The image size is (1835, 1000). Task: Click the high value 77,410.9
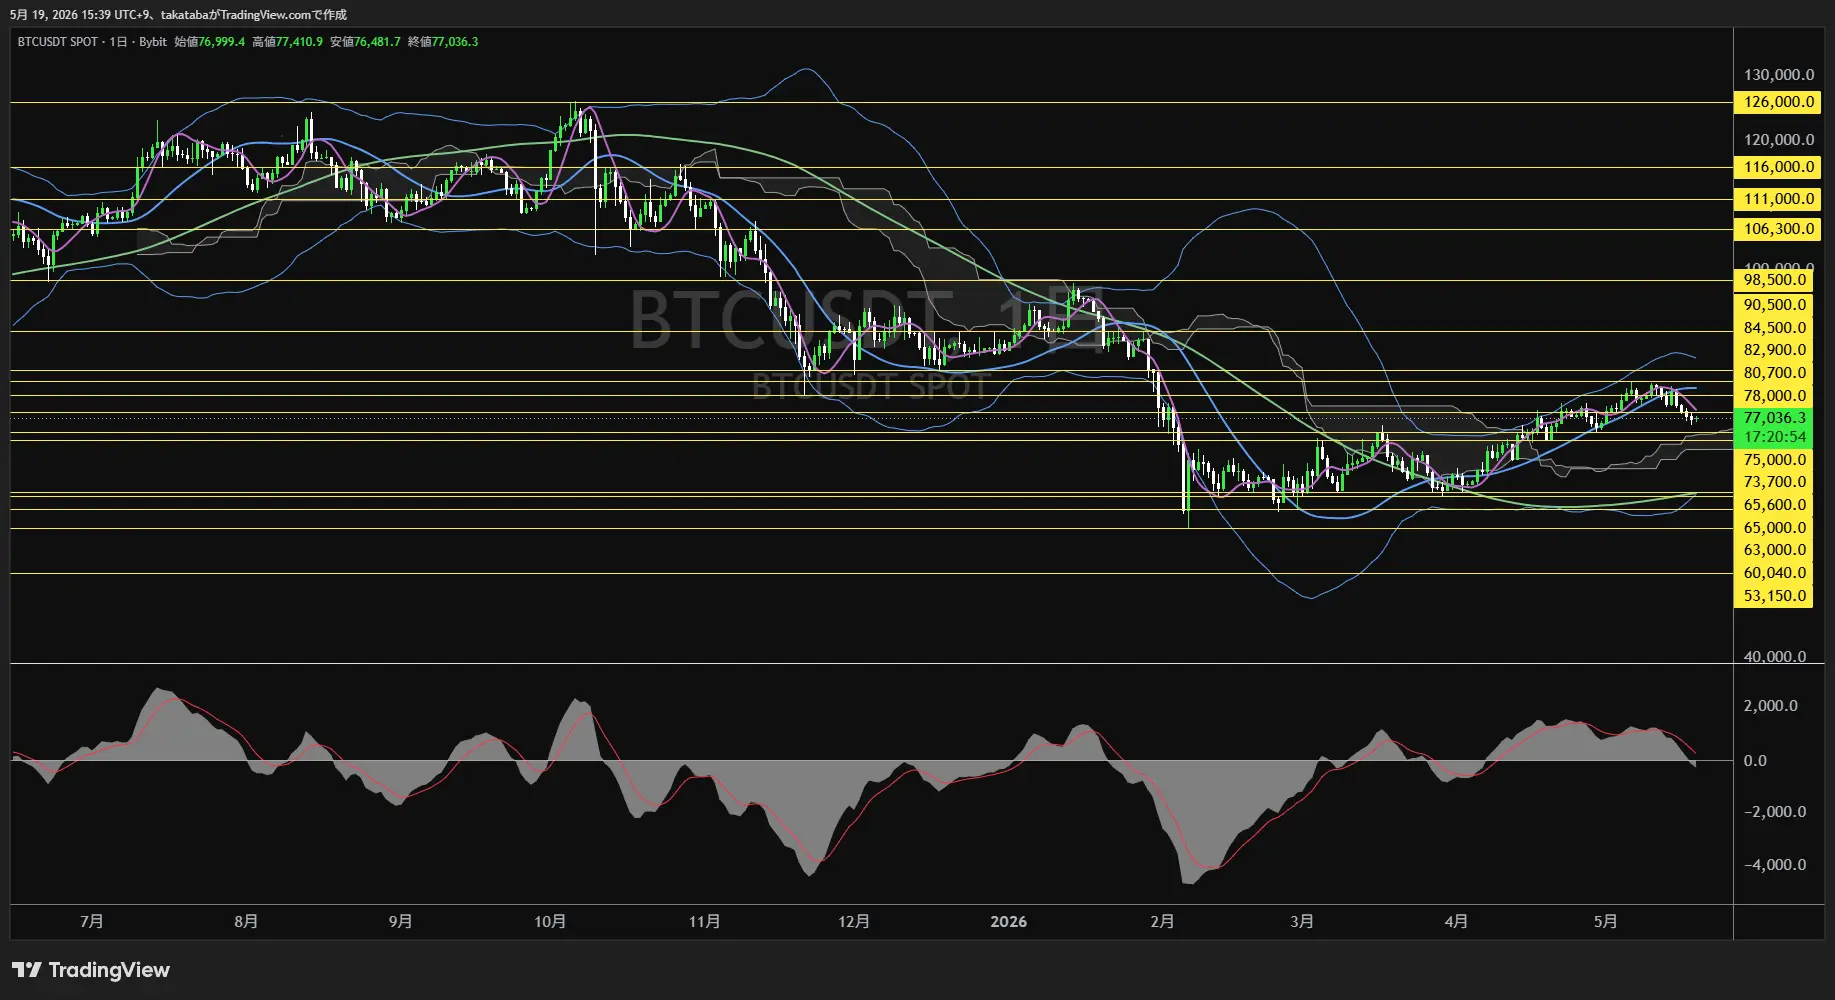pos(300,42)
